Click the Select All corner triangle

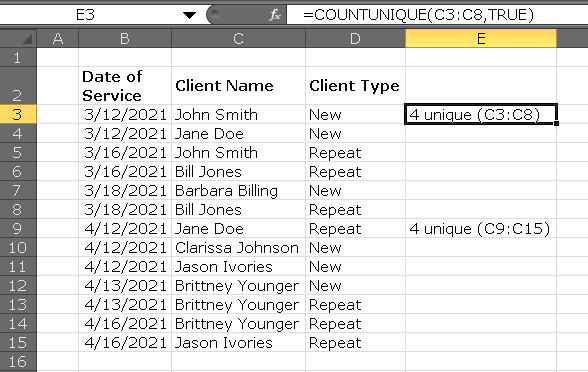coord(18,38)
